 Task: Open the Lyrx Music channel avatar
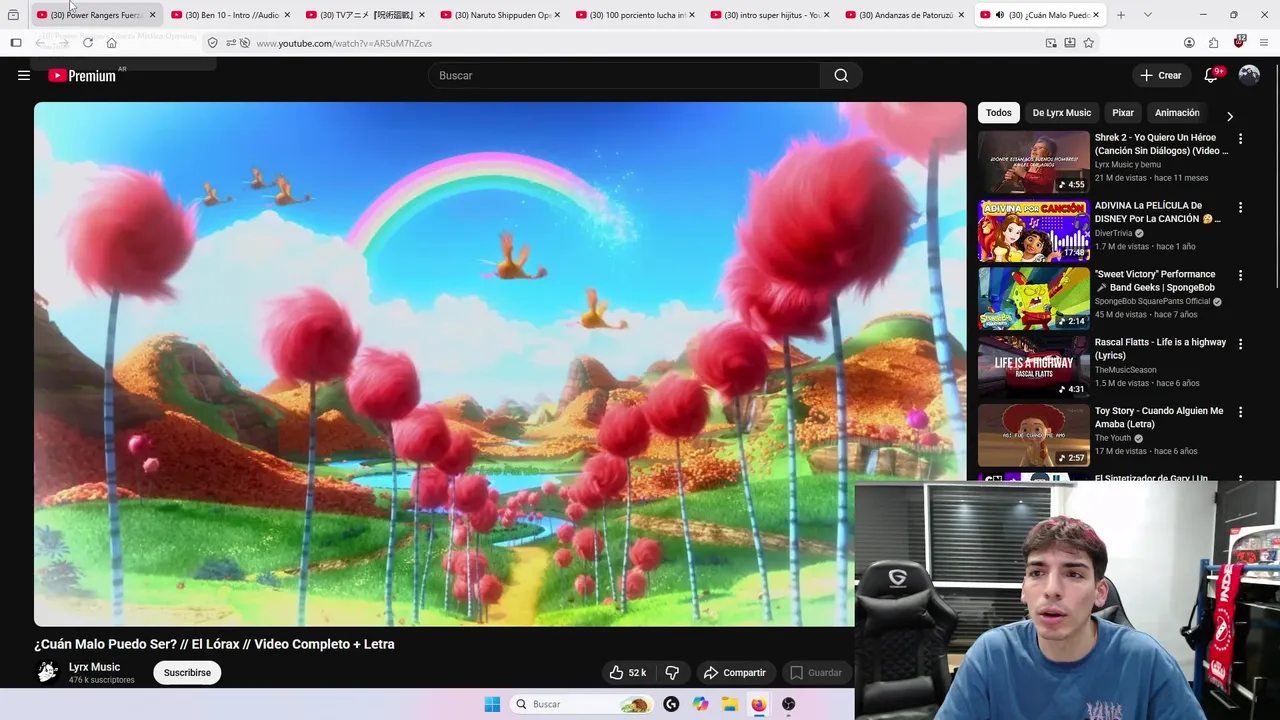point(47,672)
